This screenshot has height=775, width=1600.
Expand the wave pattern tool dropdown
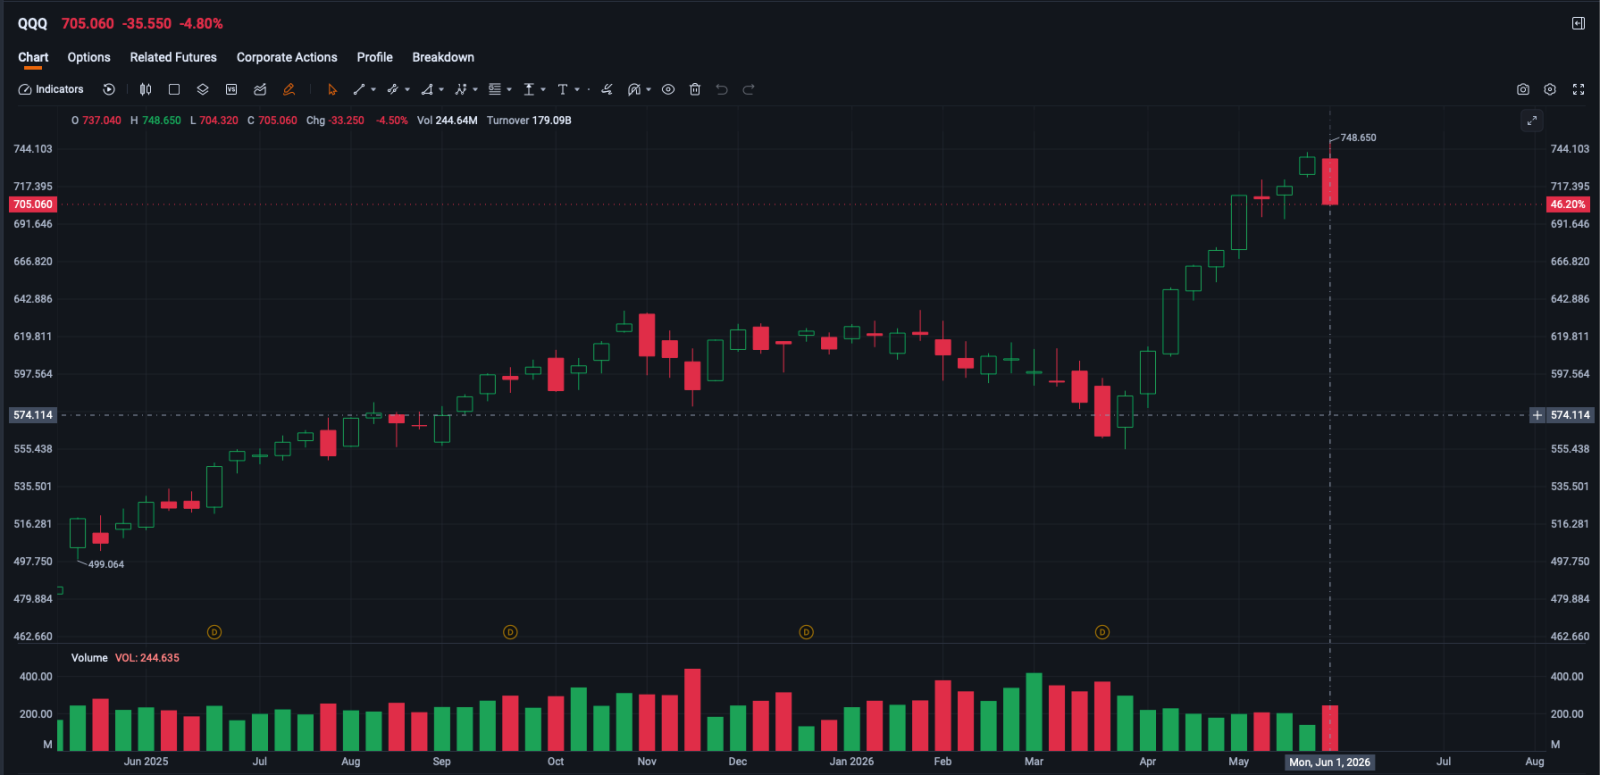pyautogui.click(x=475, y=89)
